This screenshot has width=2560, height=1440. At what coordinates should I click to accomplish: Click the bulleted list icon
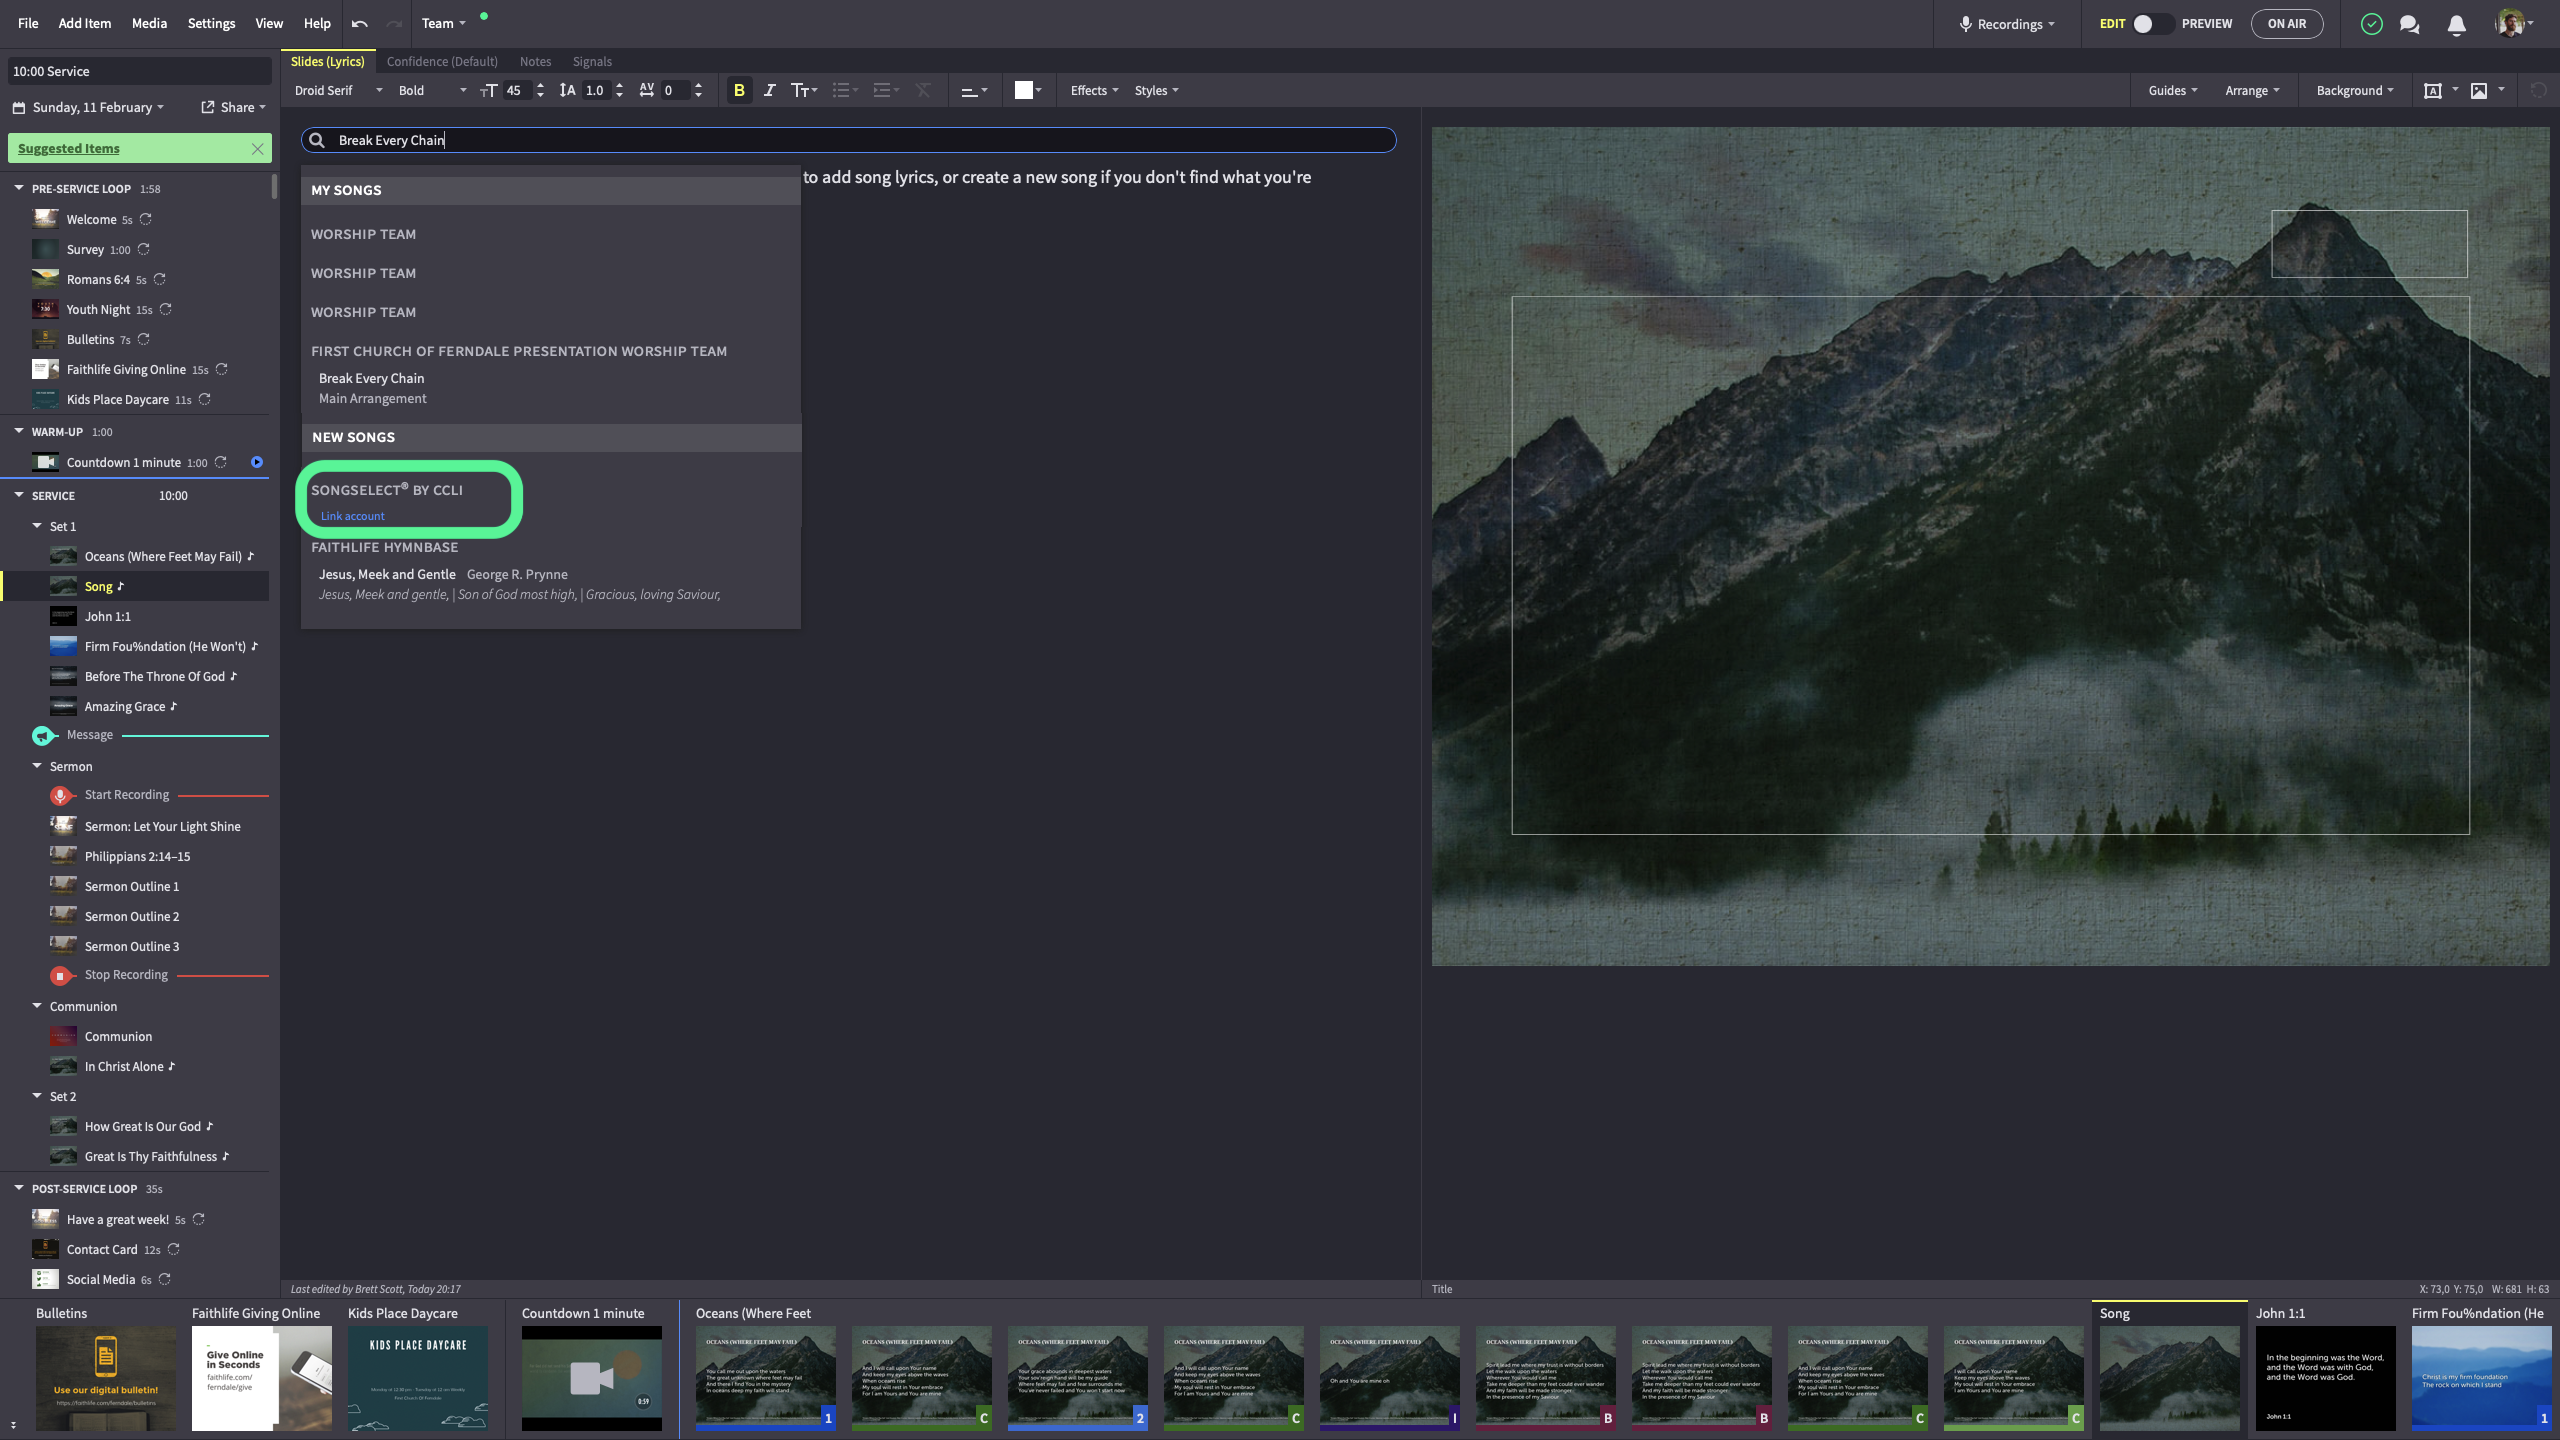pos(843,90)
